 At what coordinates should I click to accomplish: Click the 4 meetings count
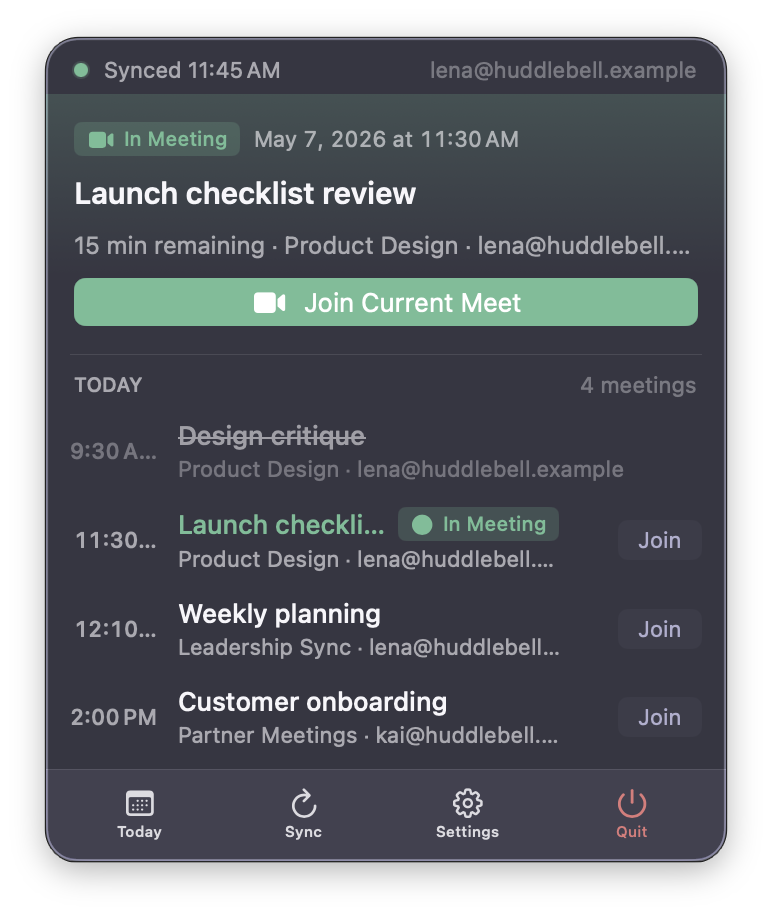coord(638,385)
